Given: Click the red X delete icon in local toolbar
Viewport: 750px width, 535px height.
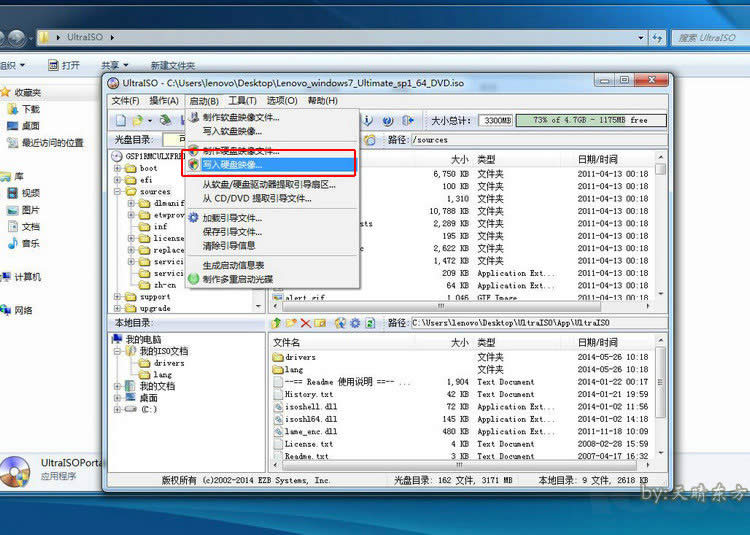Looking at the screenshot, I should click(306, 323).
